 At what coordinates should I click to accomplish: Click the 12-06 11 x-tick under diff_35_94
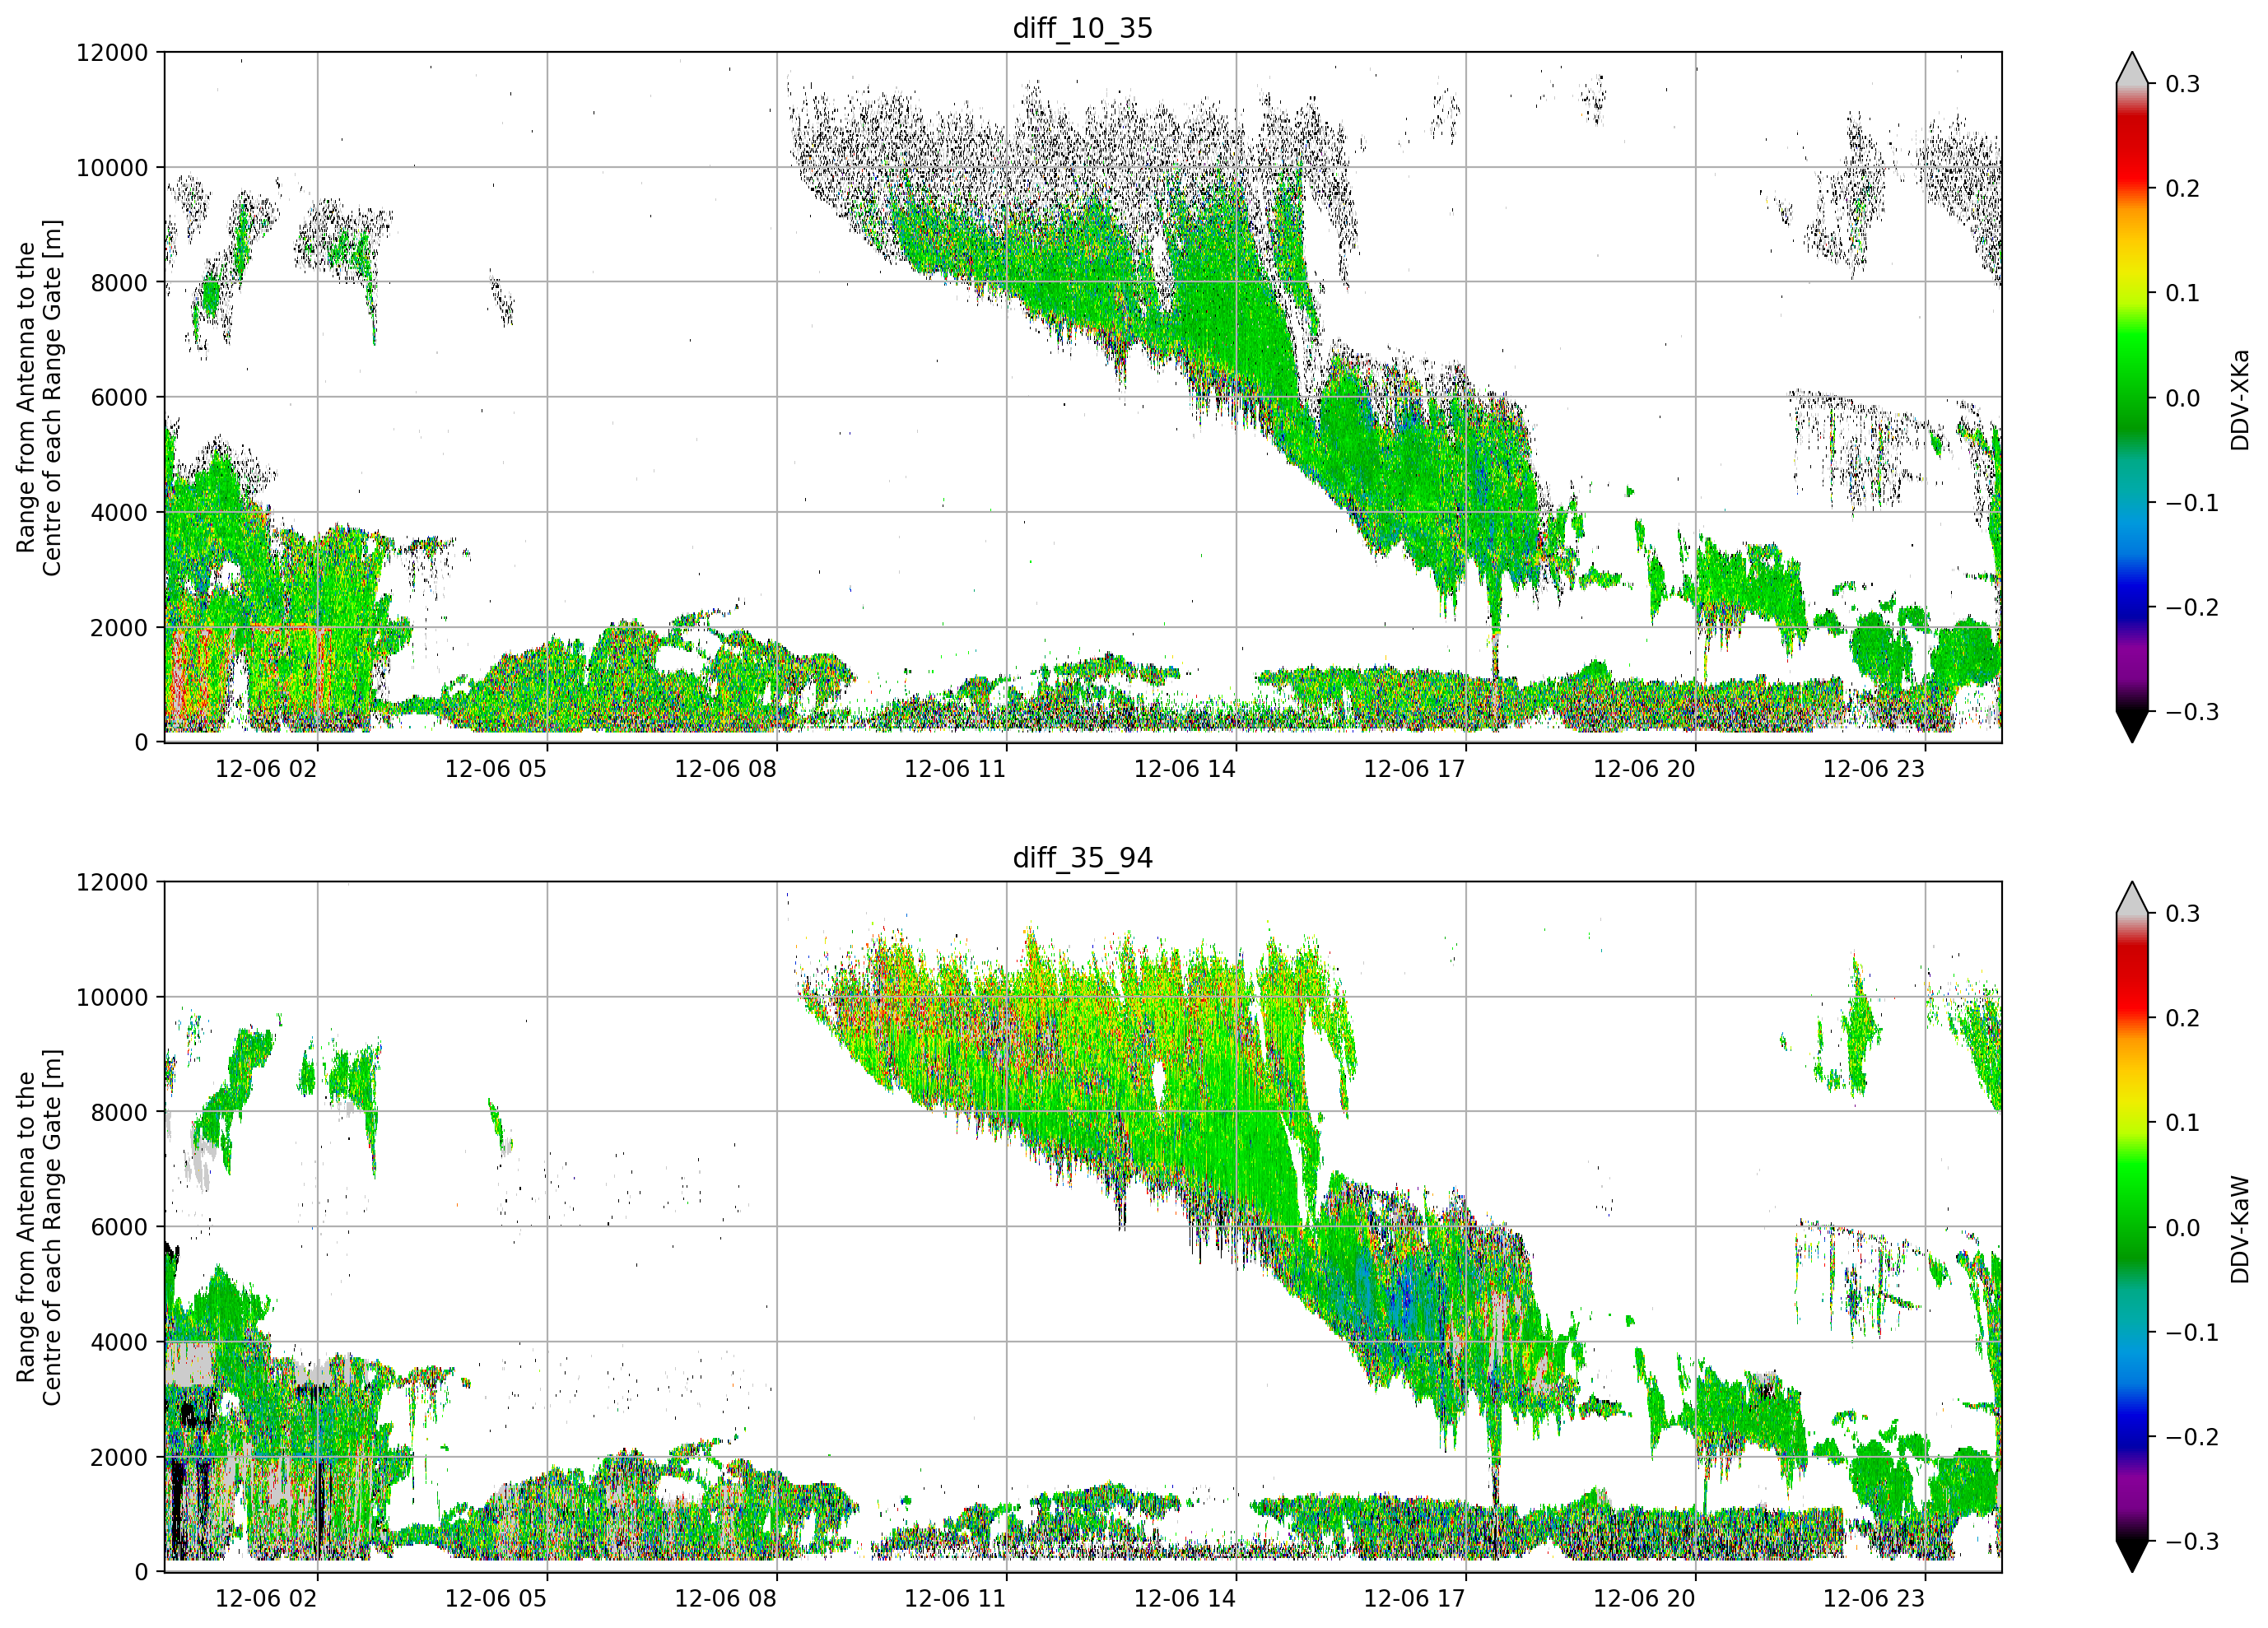[955, 1599]
